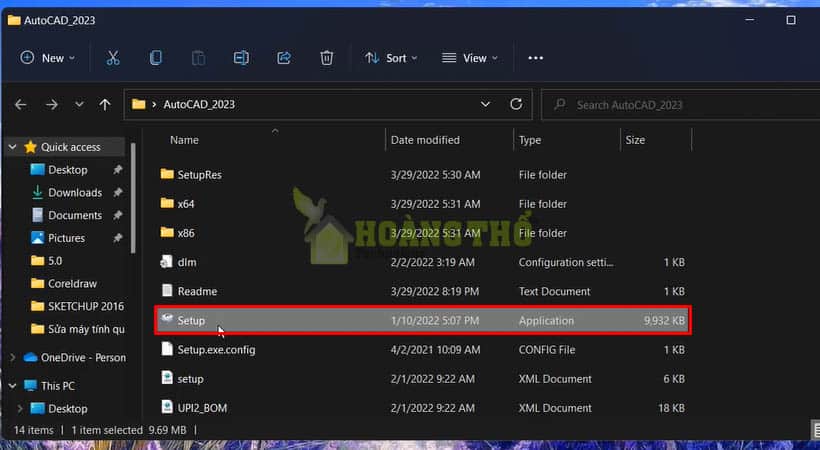Select Downloads in Quick access sidebar
This screenshot has height=450, width=820.
point(75,192)
